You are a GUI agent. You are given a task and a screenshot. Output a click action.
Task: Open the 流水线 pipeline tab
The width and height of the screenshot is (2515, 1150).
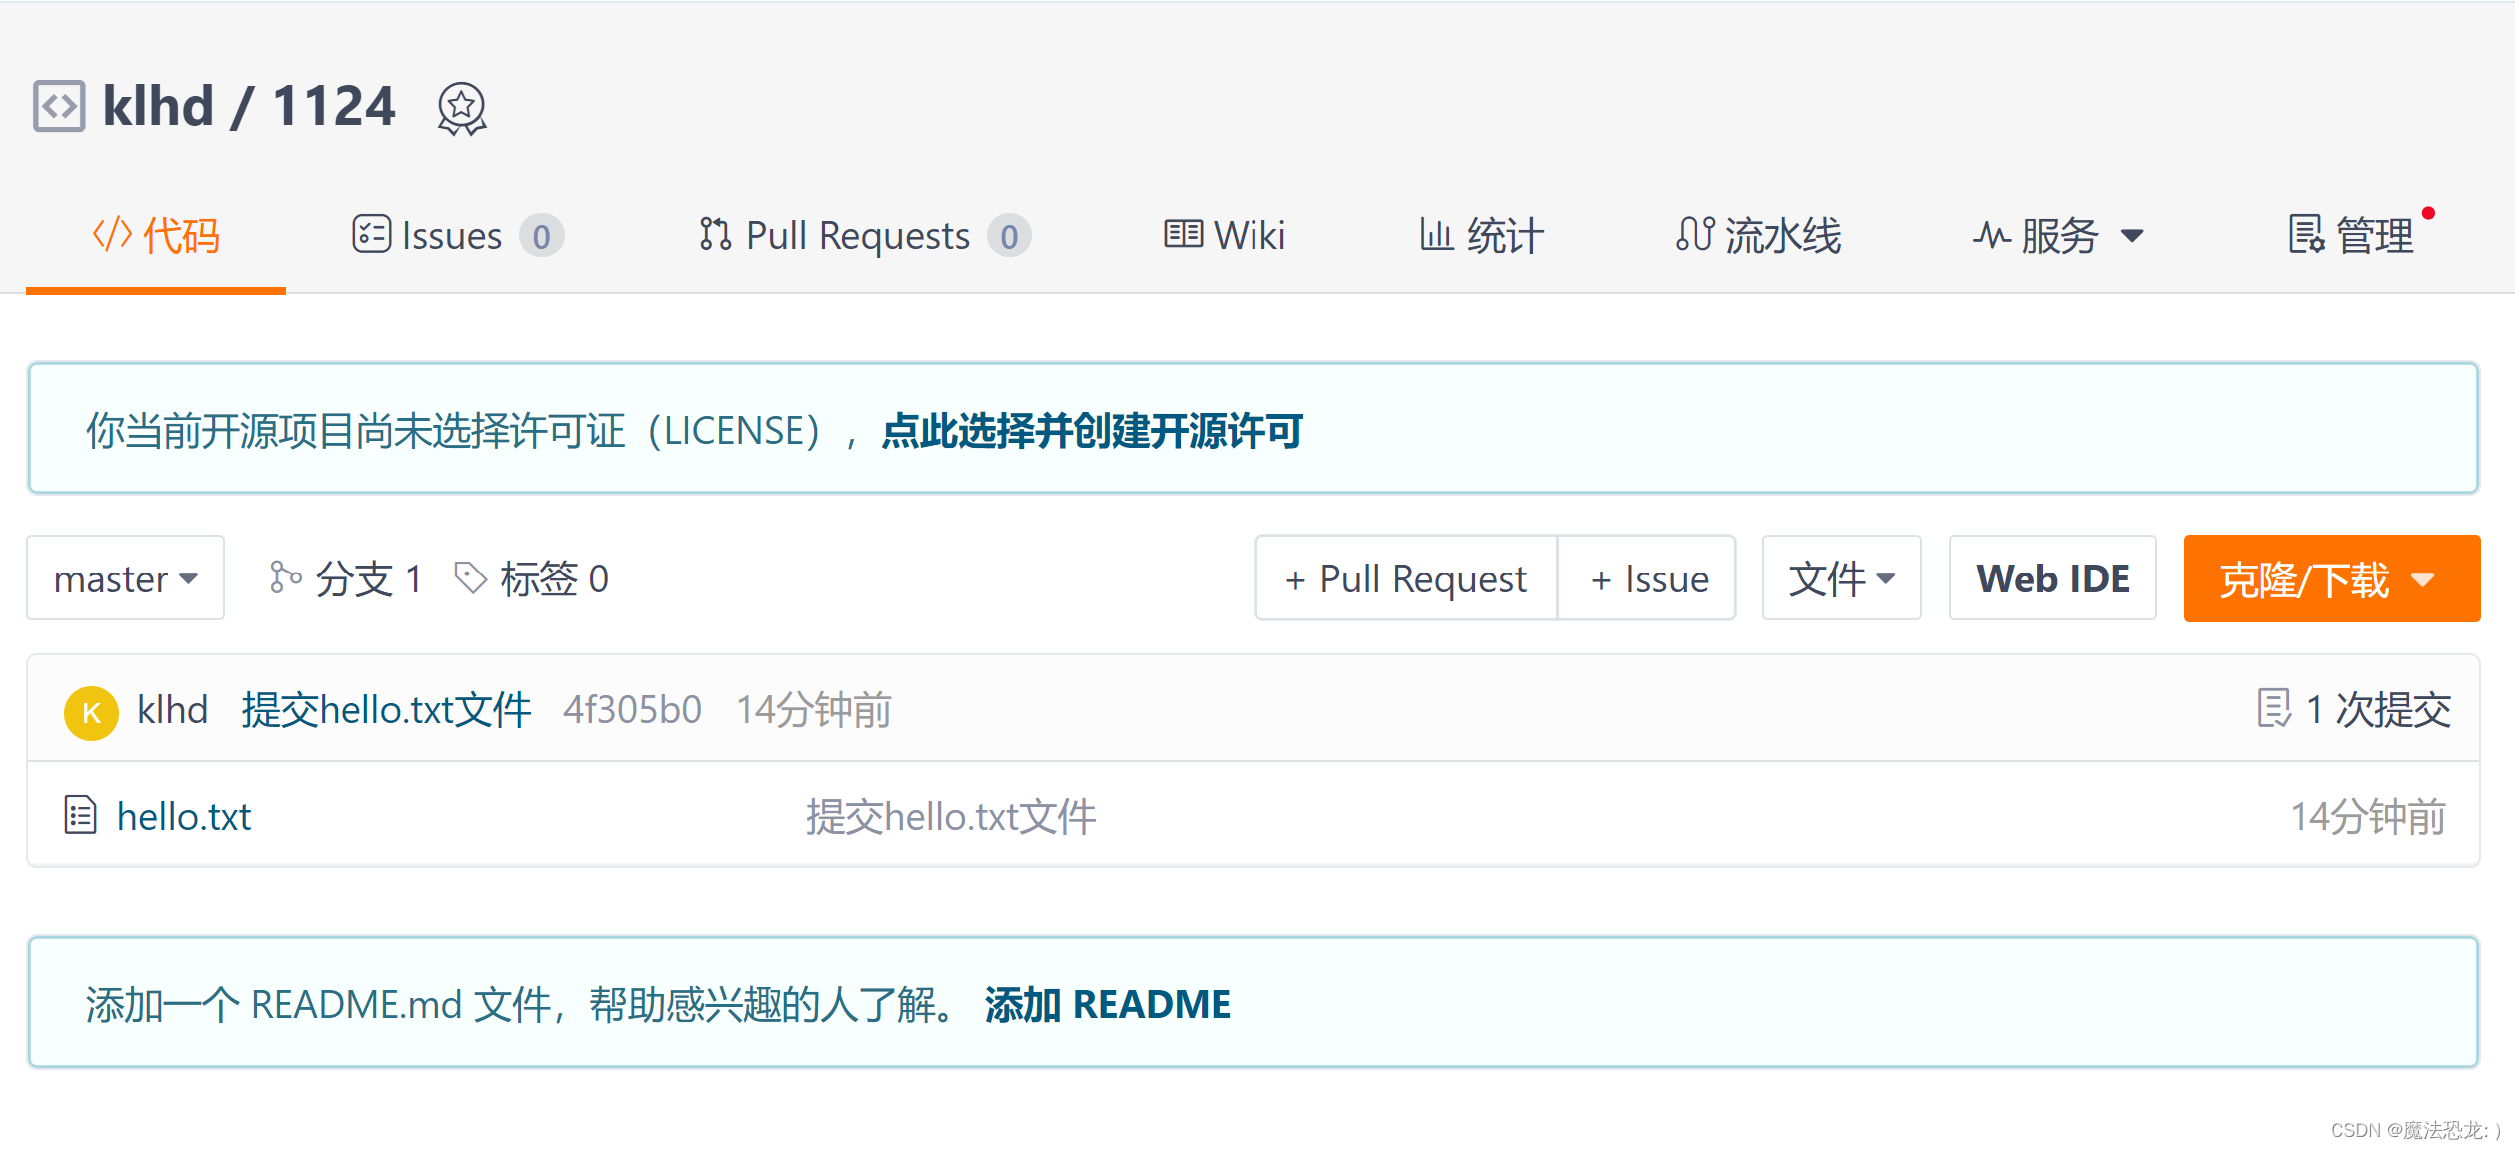click(1757, 236)
